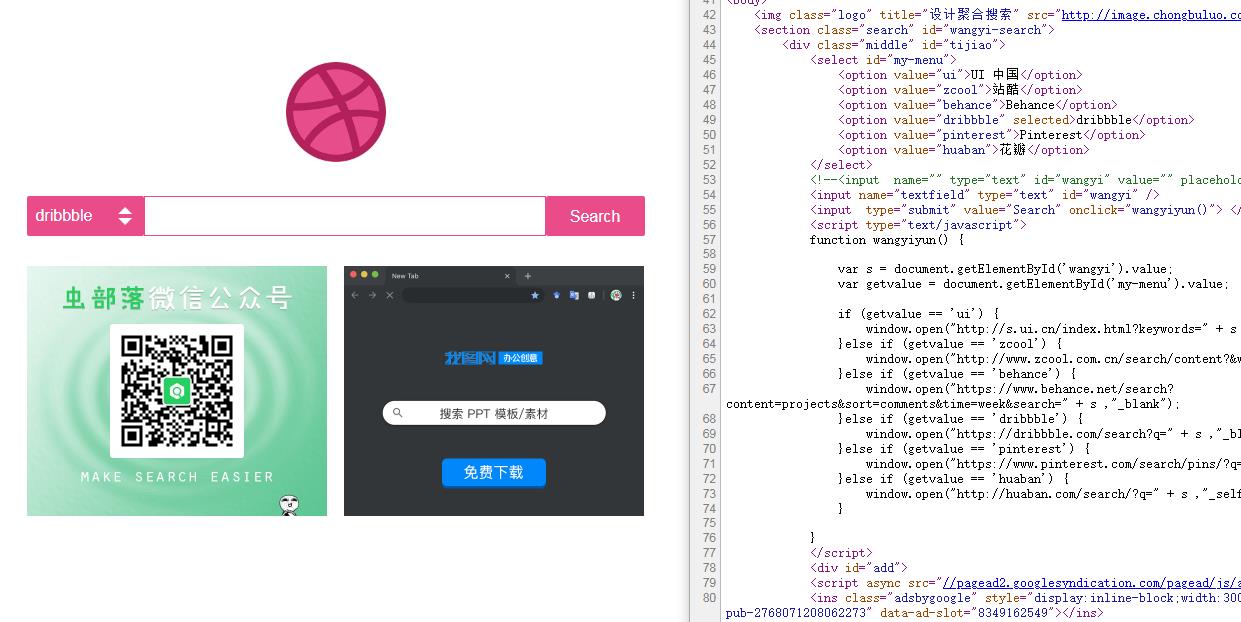1241x622 pixels.
Task: Click the section class="search" source line
Action: [904, 30]
